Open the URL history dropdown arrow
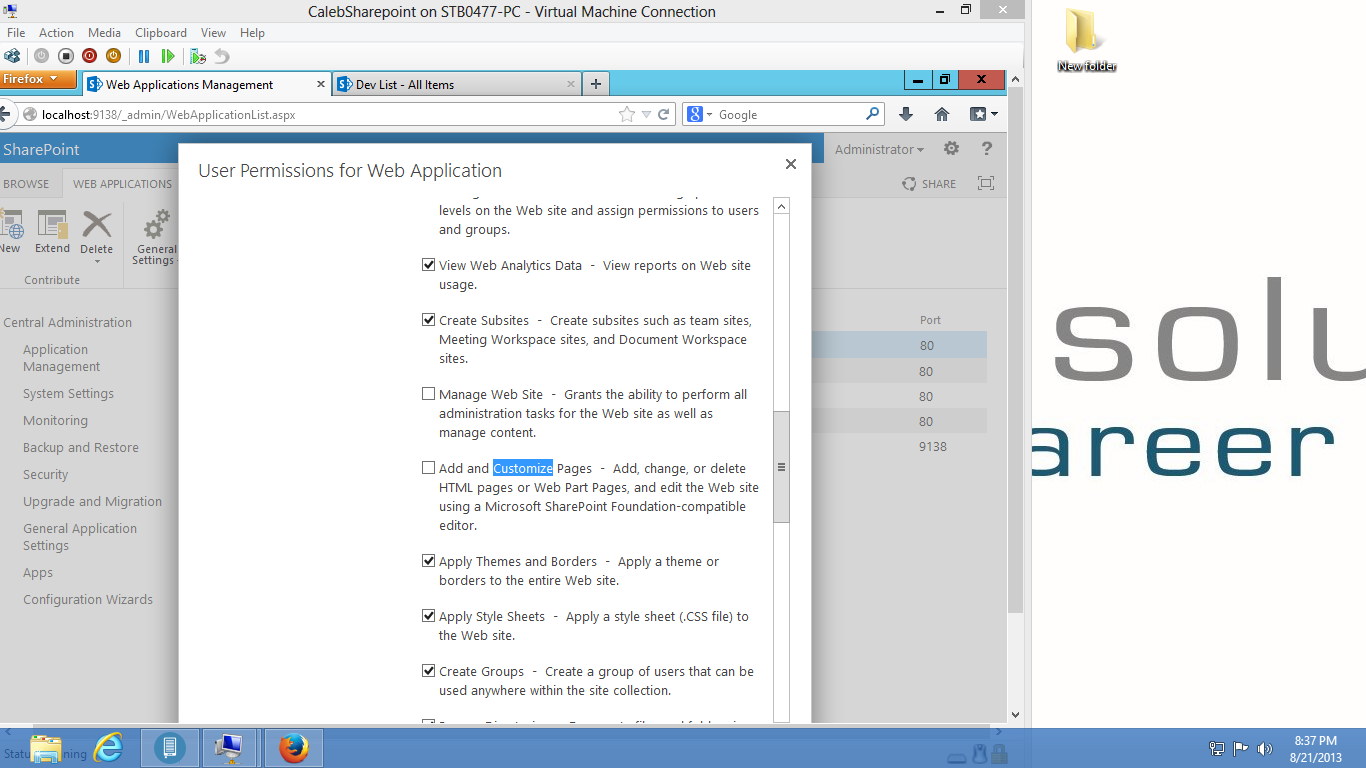This screenshot has width=1366, height=768. click(646, 114)
